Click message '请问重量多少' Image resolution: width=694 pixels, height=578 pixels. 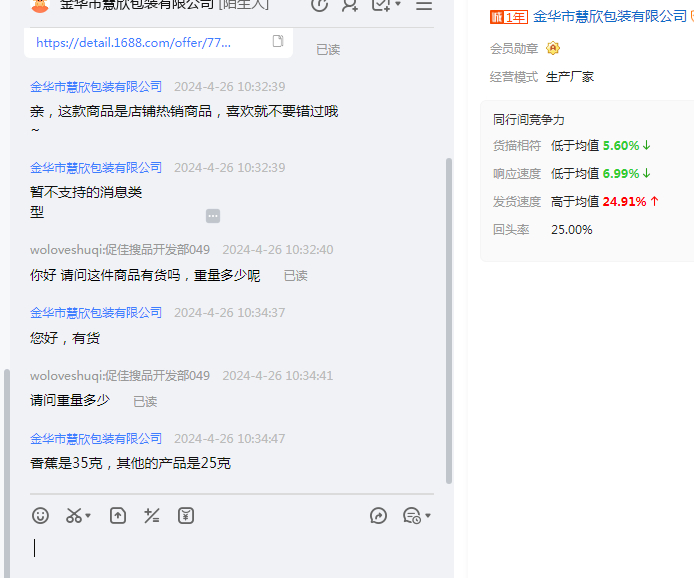[x=70, y=400]
